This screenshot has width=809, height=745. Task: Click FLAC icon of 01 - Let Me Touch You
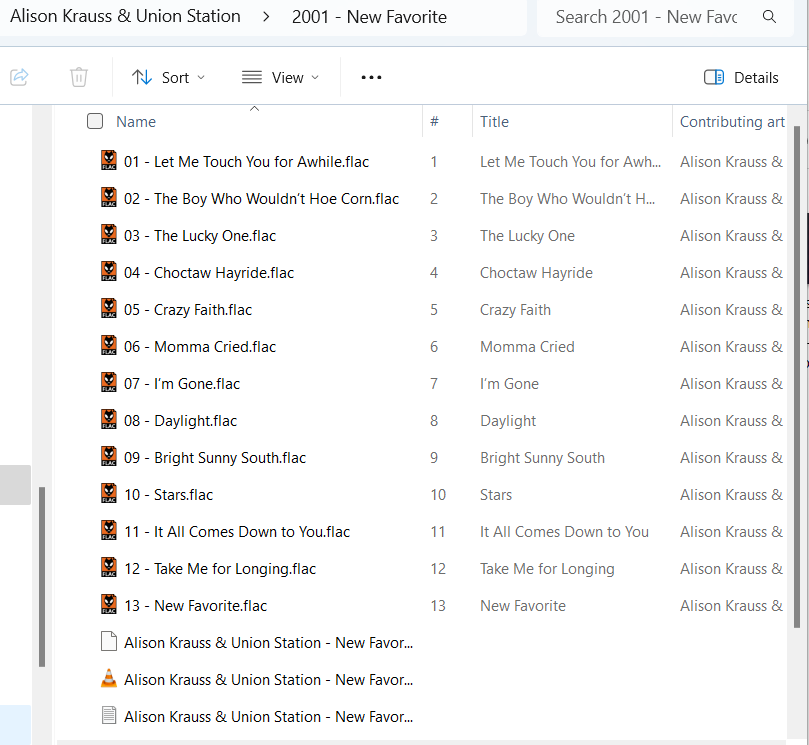point(109,160)
